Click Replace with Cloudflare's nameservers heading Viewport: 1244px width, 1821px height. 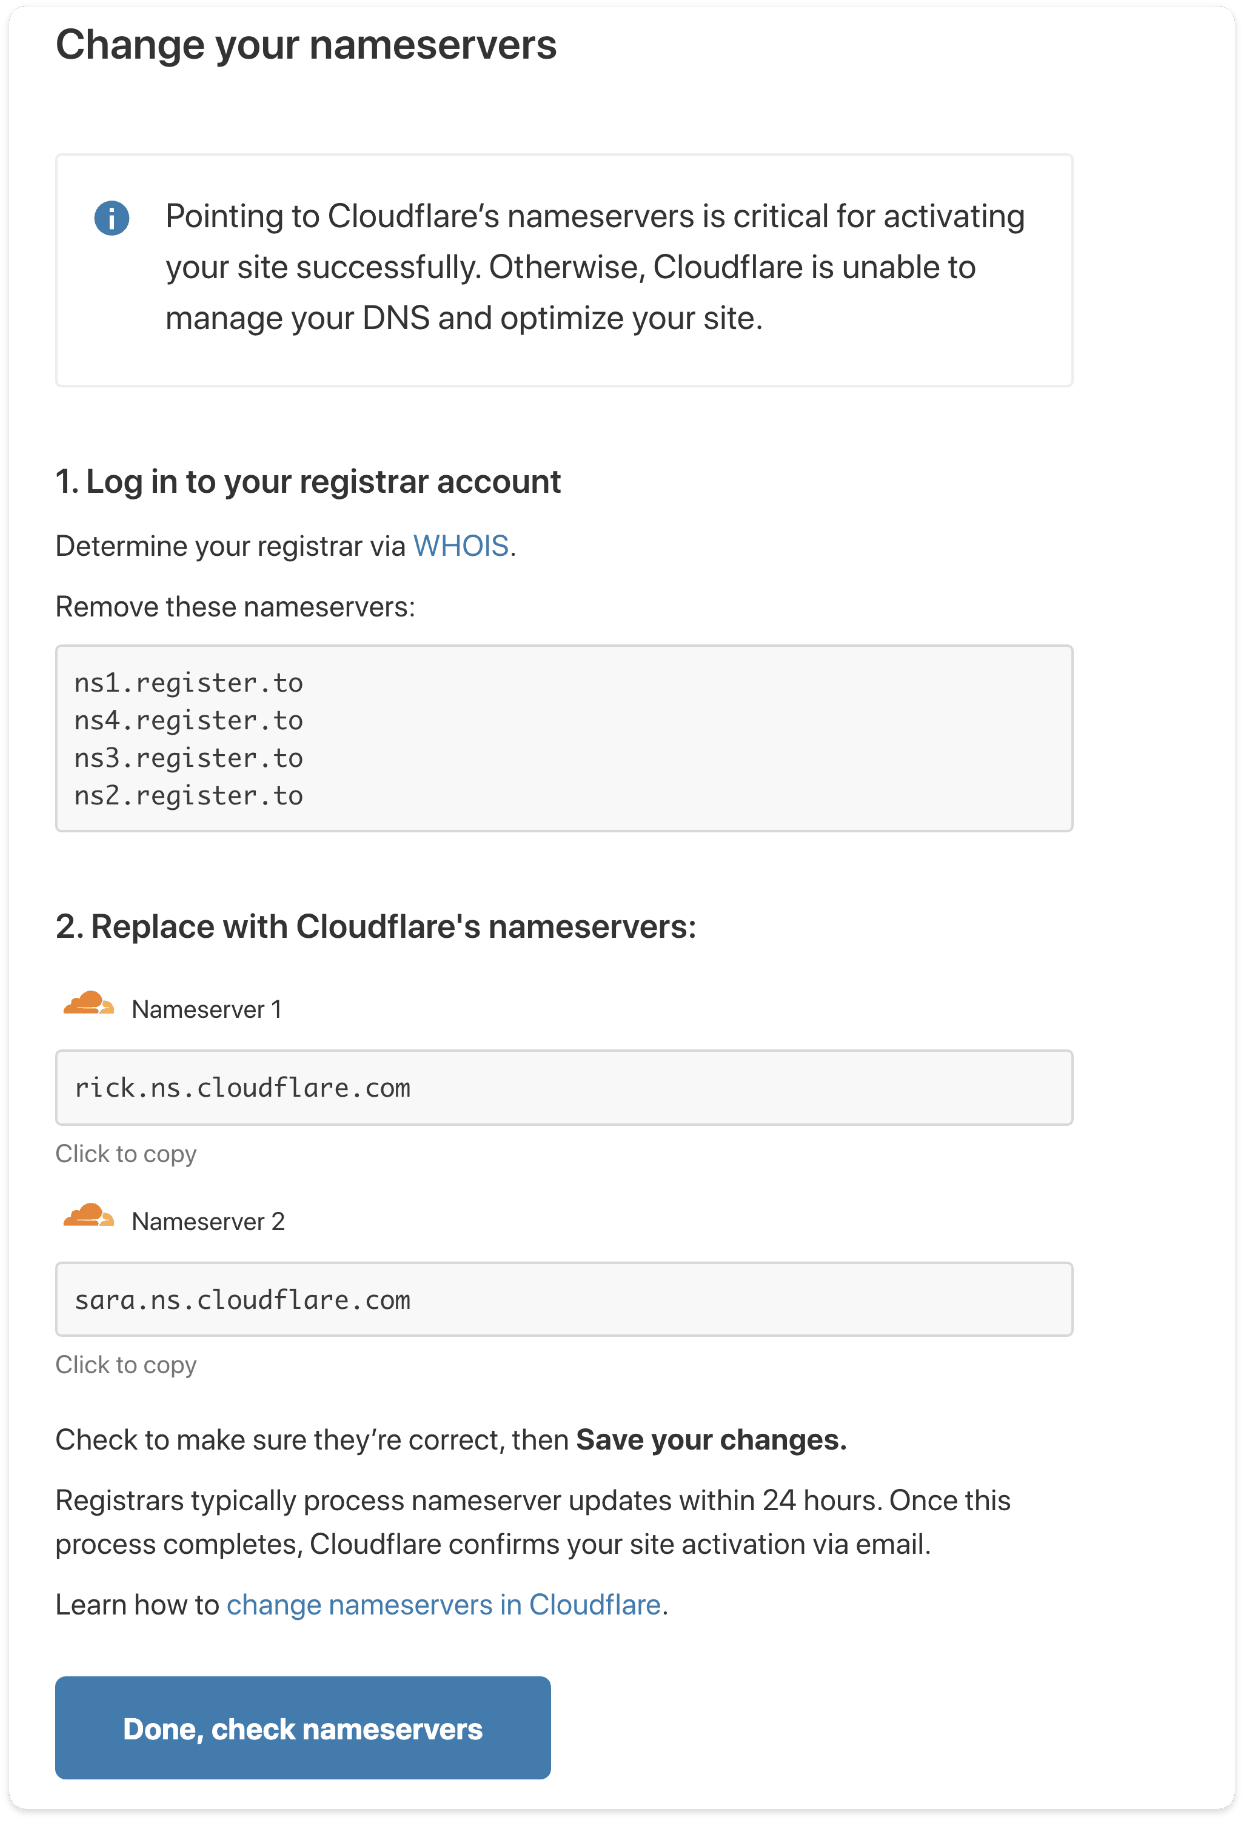click(x=376, y=927)
